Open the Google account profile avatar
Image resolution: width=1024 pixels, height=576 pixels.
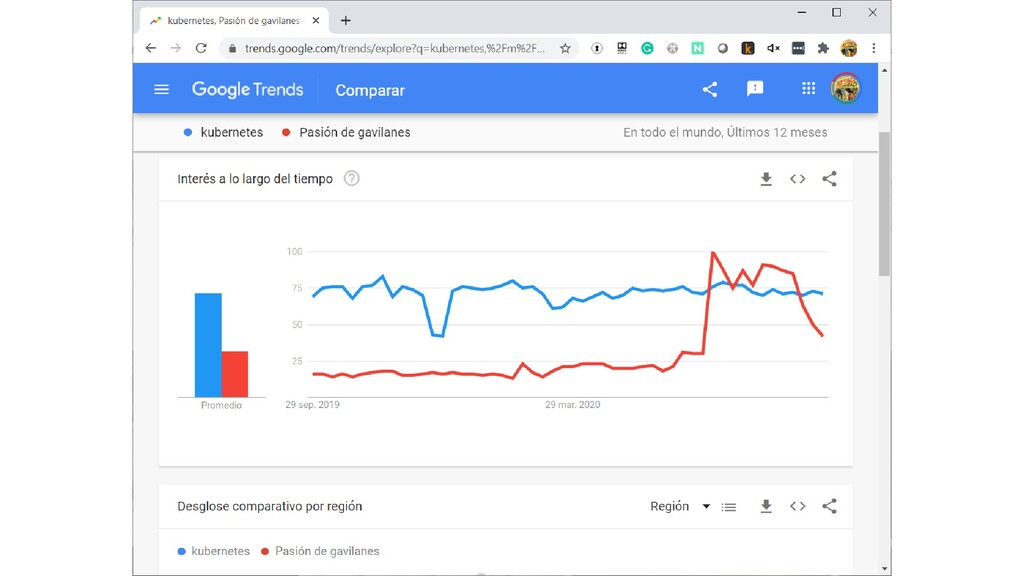845,90
